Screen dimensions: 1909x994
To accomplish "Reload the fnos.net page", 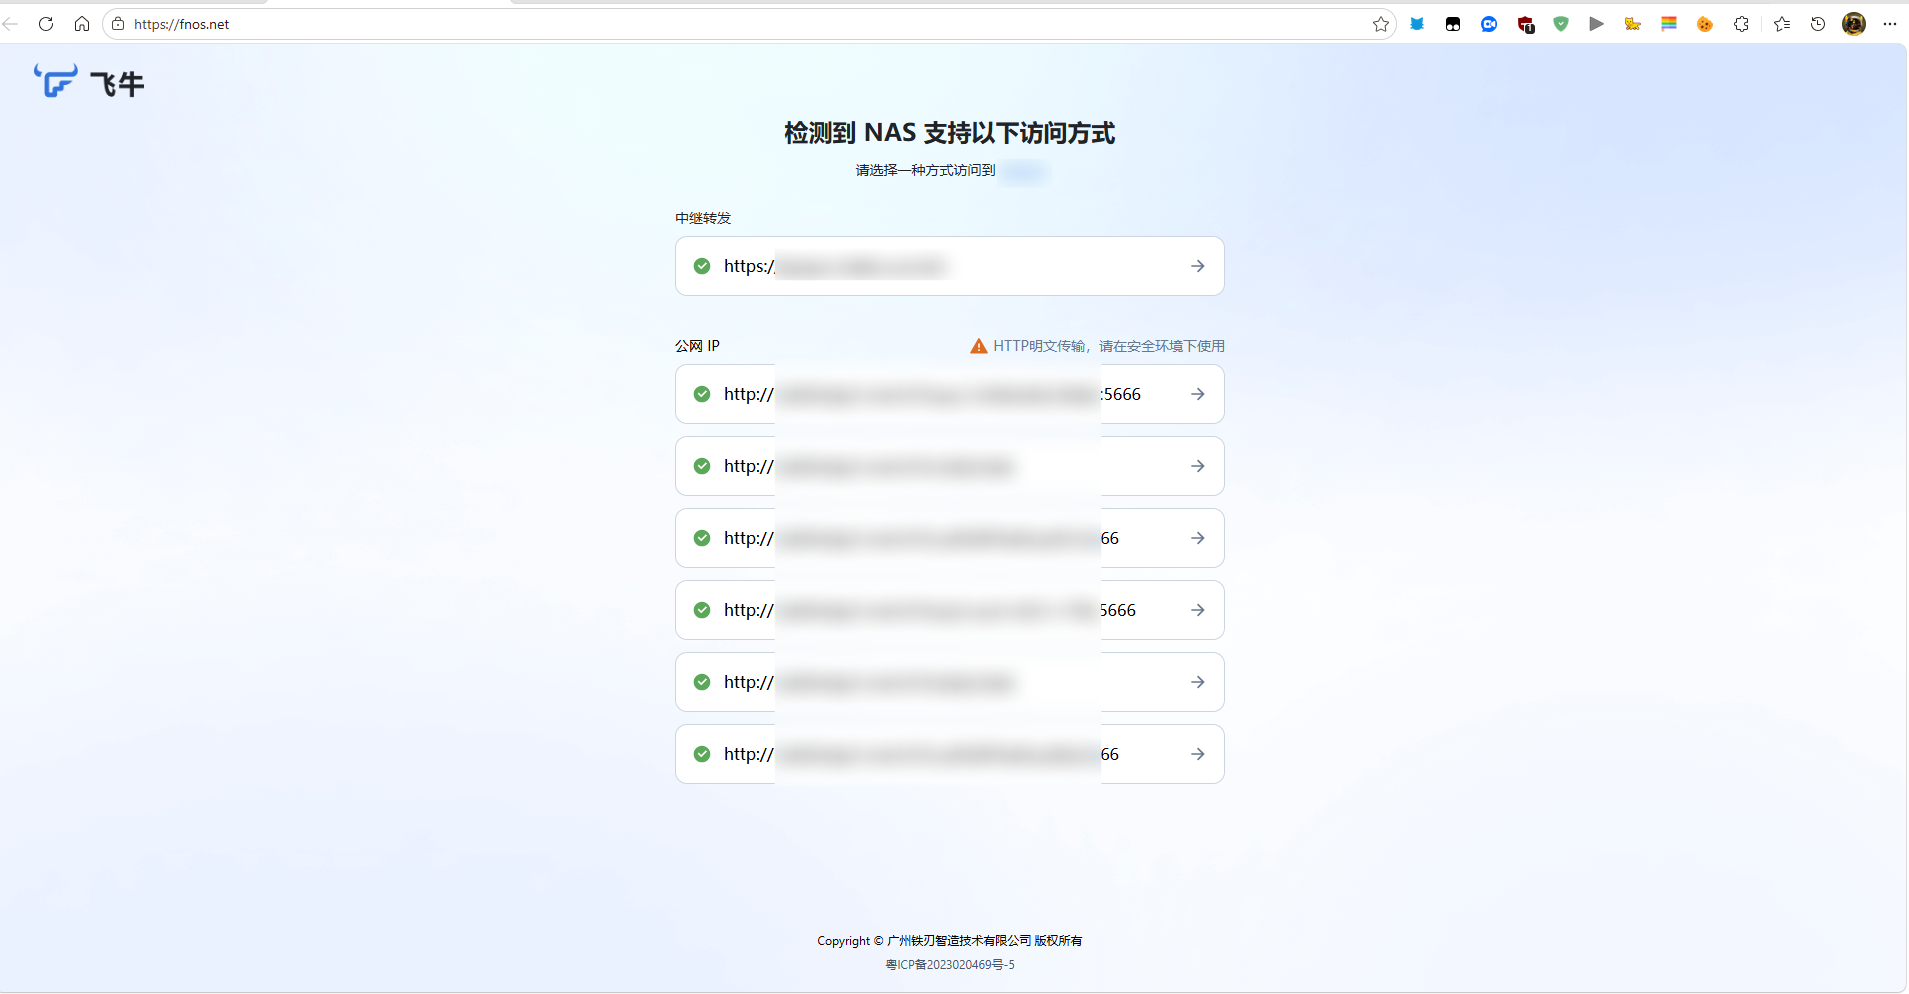I will click(x=46, y=24).
